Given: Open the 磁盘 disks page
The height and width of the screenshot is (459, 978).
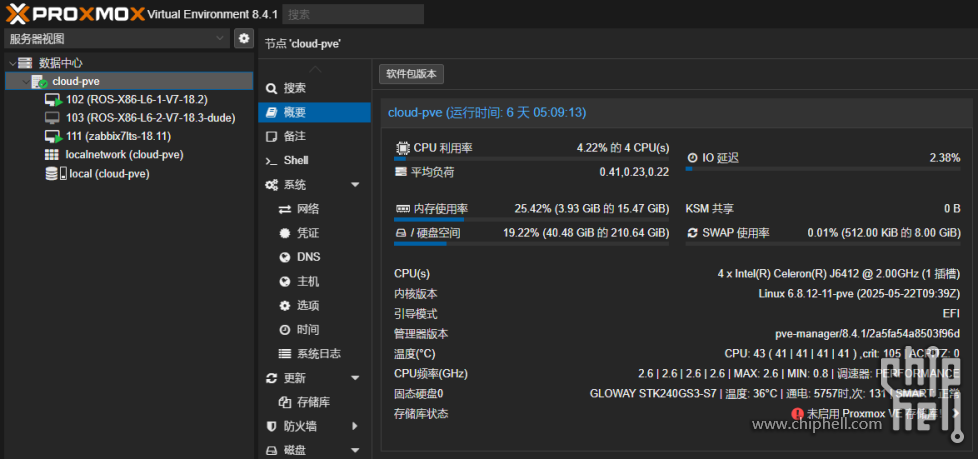Looking at the screenshot, I should click(x=314, y=450).
